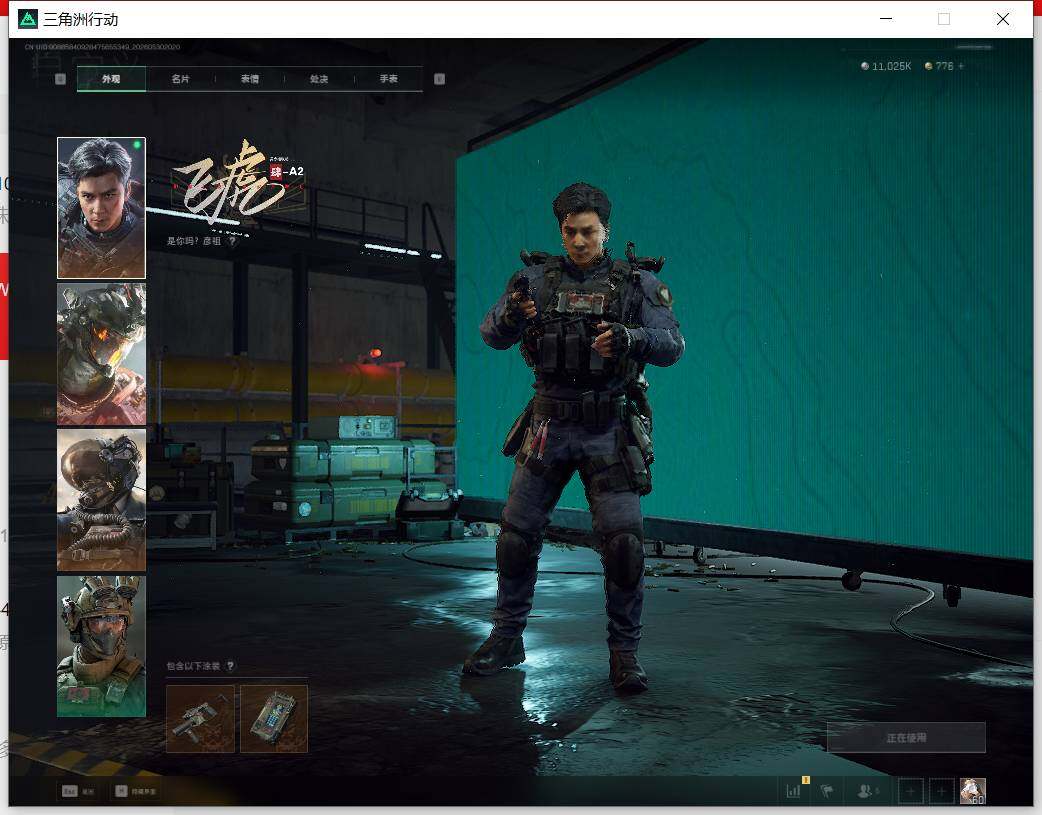Click the 11,025K currency balance
The image size is (1042, 815).
click(886, 66)
